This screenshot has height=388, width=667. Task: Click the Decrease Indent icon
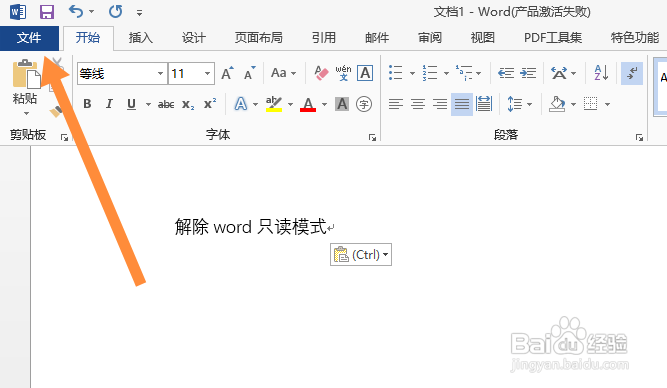click(x=506, y=73)
